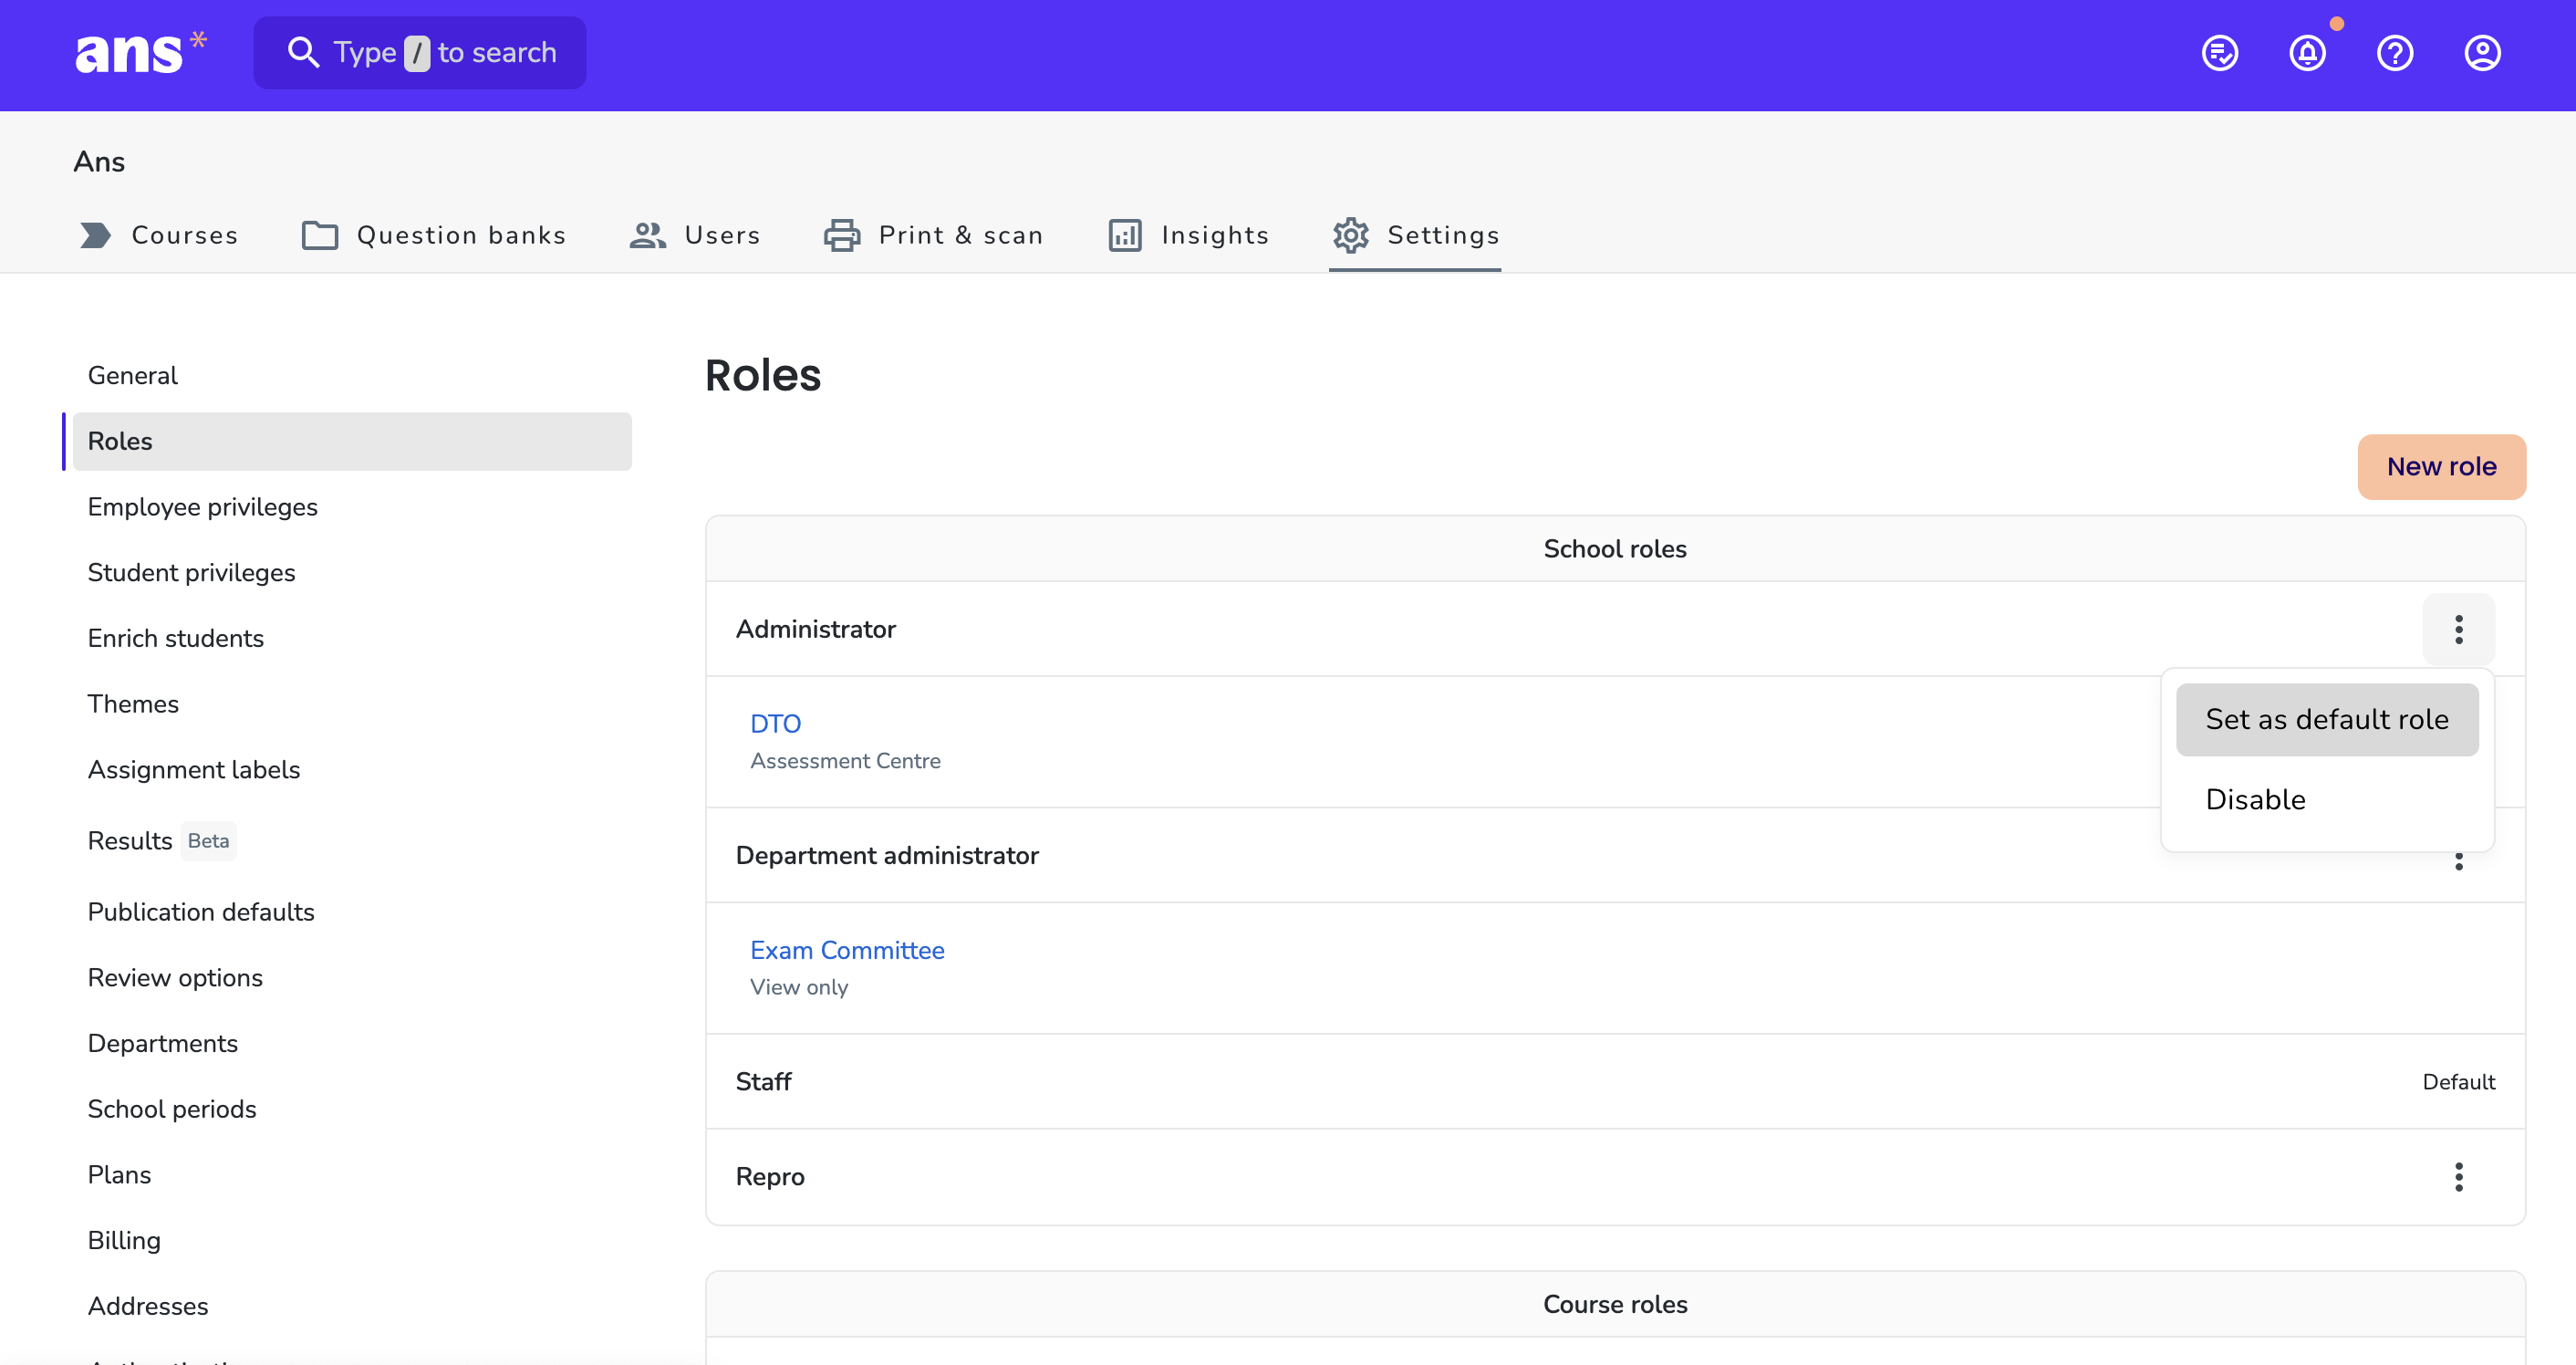Click the New role button

[2441, 466]
